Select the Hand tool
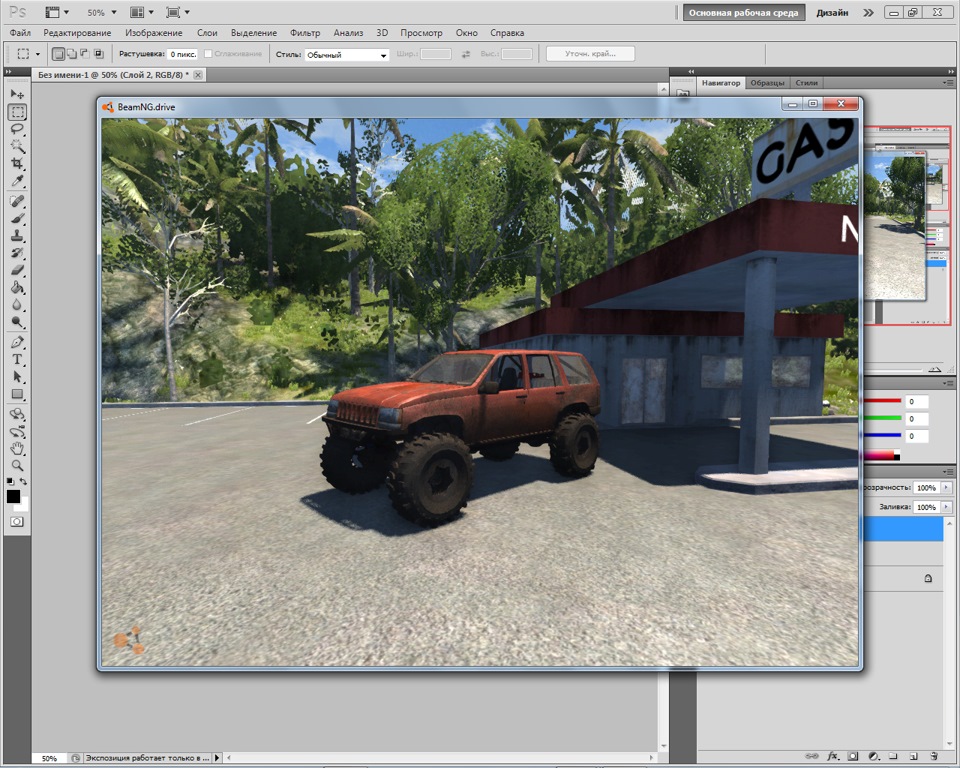The height and width of the screenshot is (768, 960). coord(17,448)
